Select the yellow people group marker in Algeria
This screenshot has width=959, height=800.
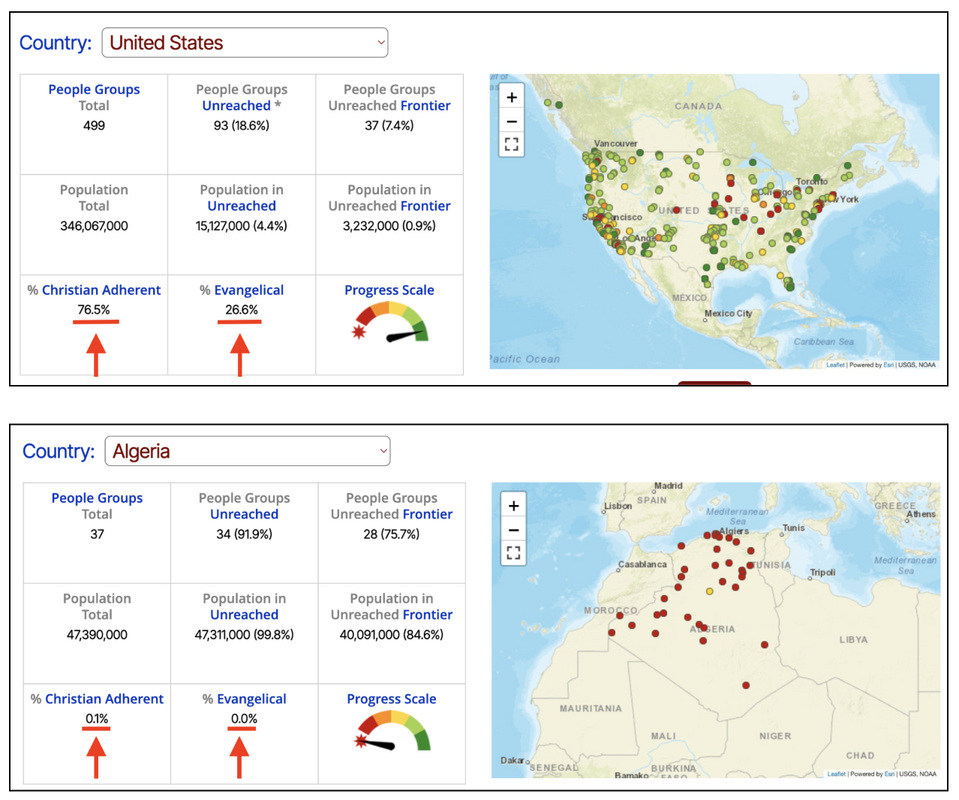click(x=709, y=591)
